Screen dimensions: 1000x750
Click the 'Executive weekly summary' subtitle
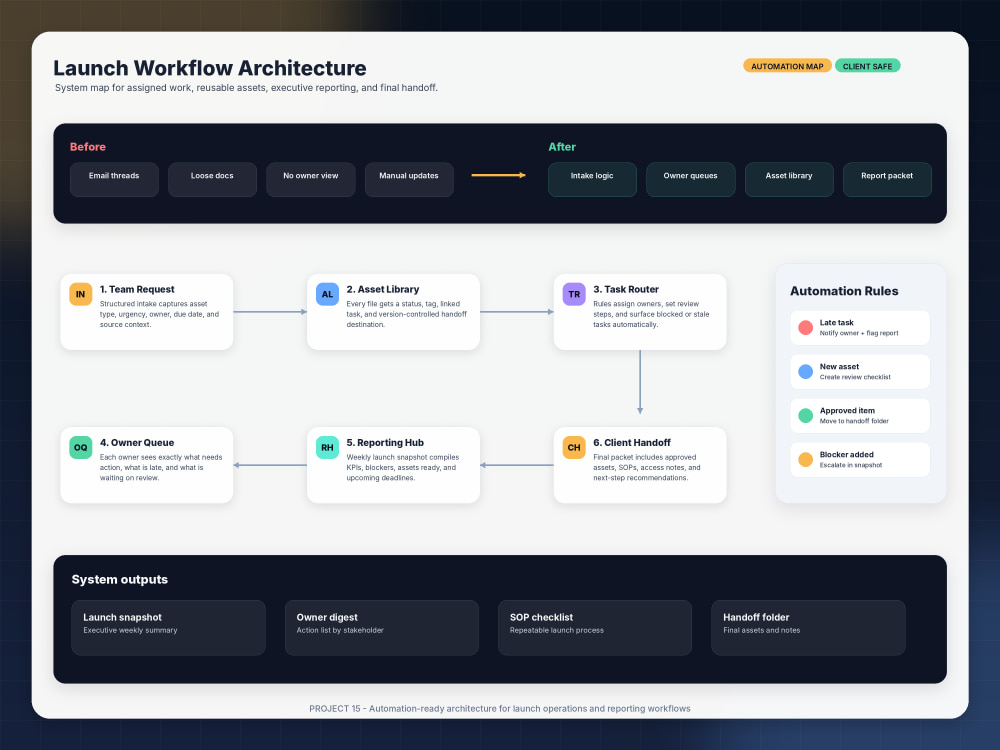[x=130, y=630]
